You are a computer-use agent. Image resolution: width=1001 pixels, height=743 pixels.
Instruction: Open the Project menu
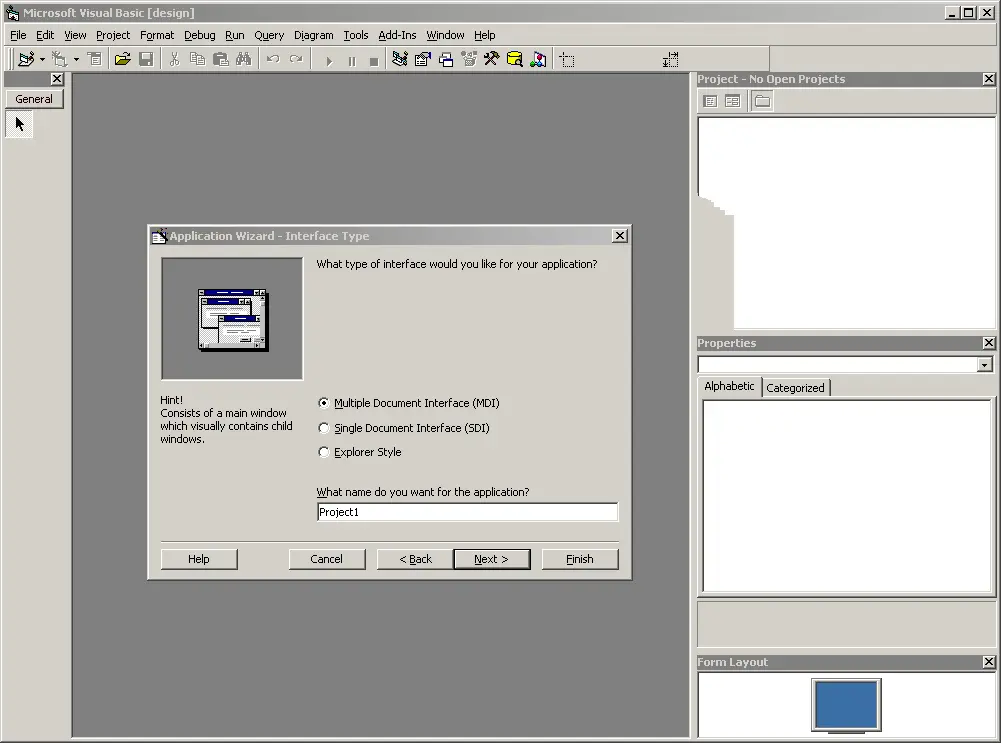click(x=113, y=35)
